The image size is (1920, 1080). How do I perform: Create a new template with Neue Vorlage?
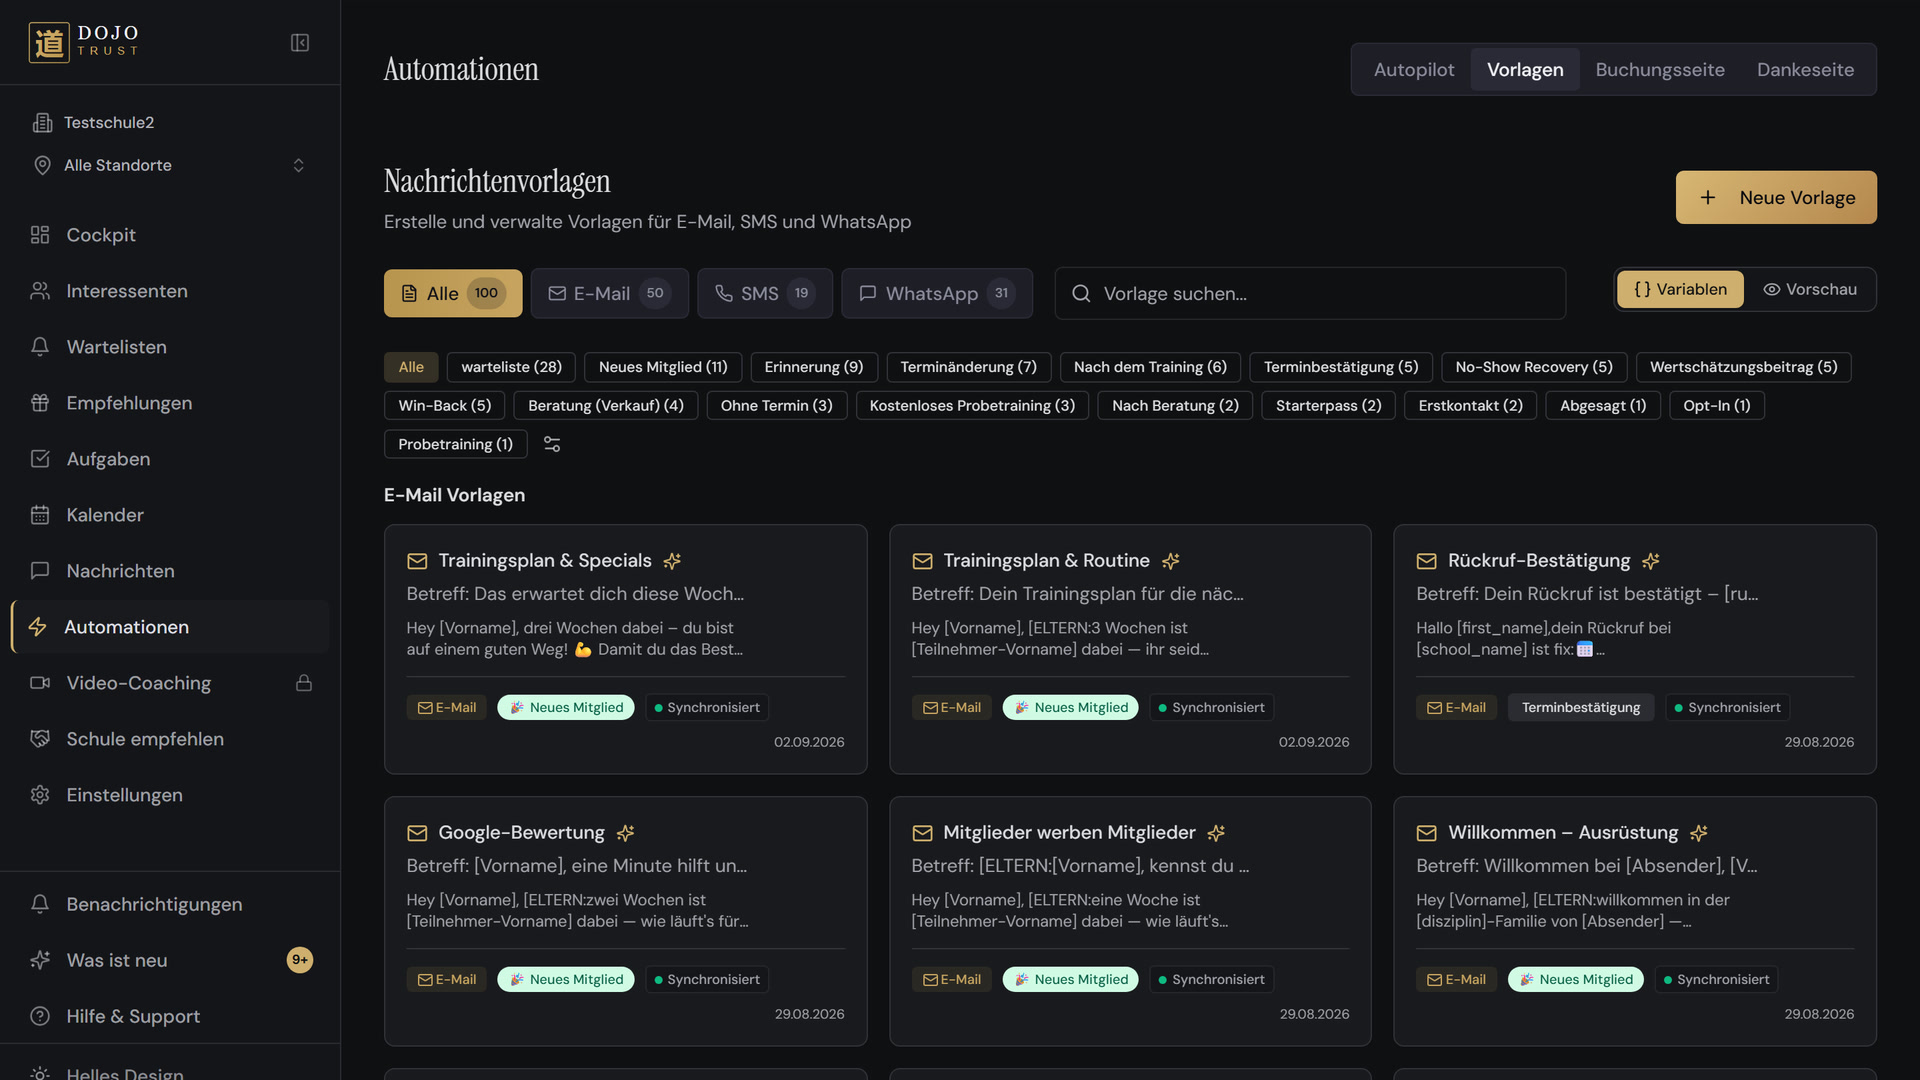tap(1776, 197)
